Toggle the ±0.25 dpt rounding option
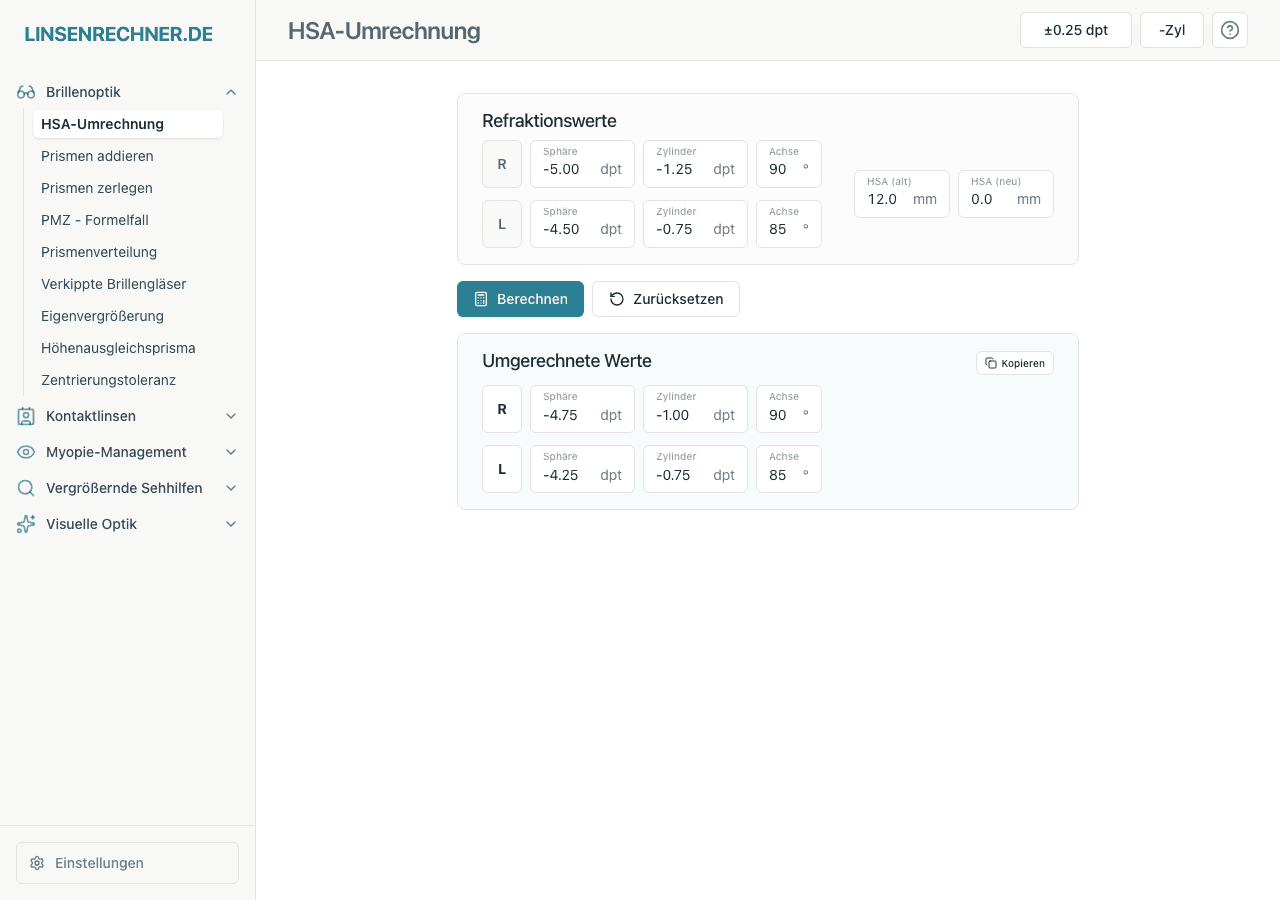 point(1075,30)
